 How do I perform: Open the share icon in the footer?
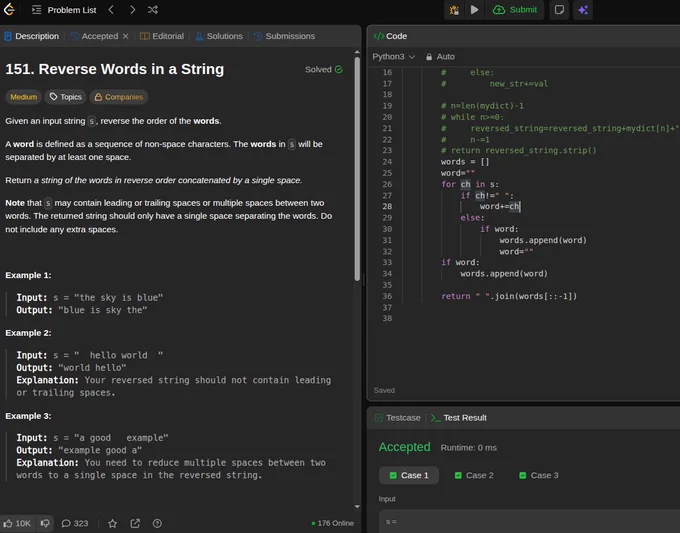tap(135, 523)
